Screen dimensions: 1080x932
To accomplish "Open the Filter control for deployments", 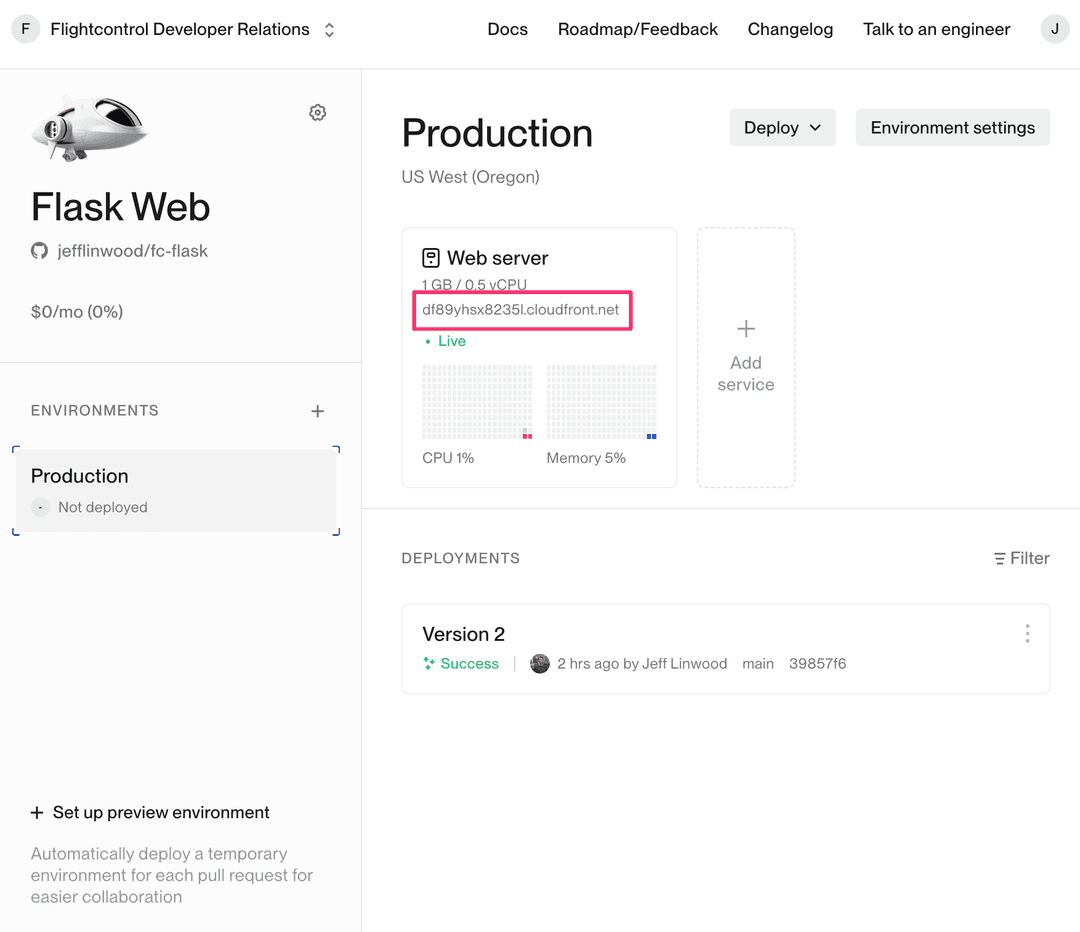I will coord(1021,558).
